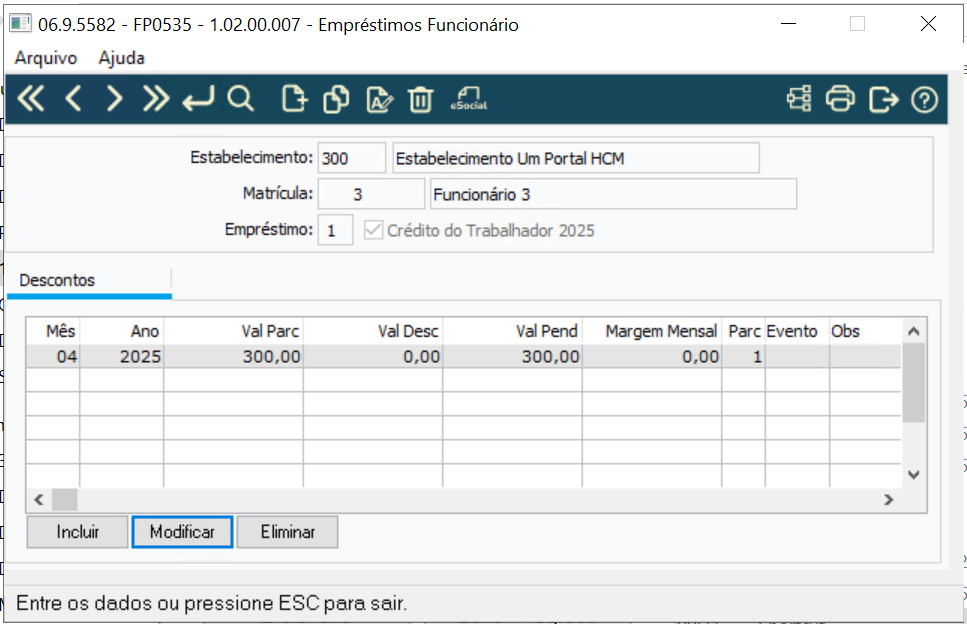Open help via question mark icon
This screenshot has height=624, width=967.
(x=924, y=99)
